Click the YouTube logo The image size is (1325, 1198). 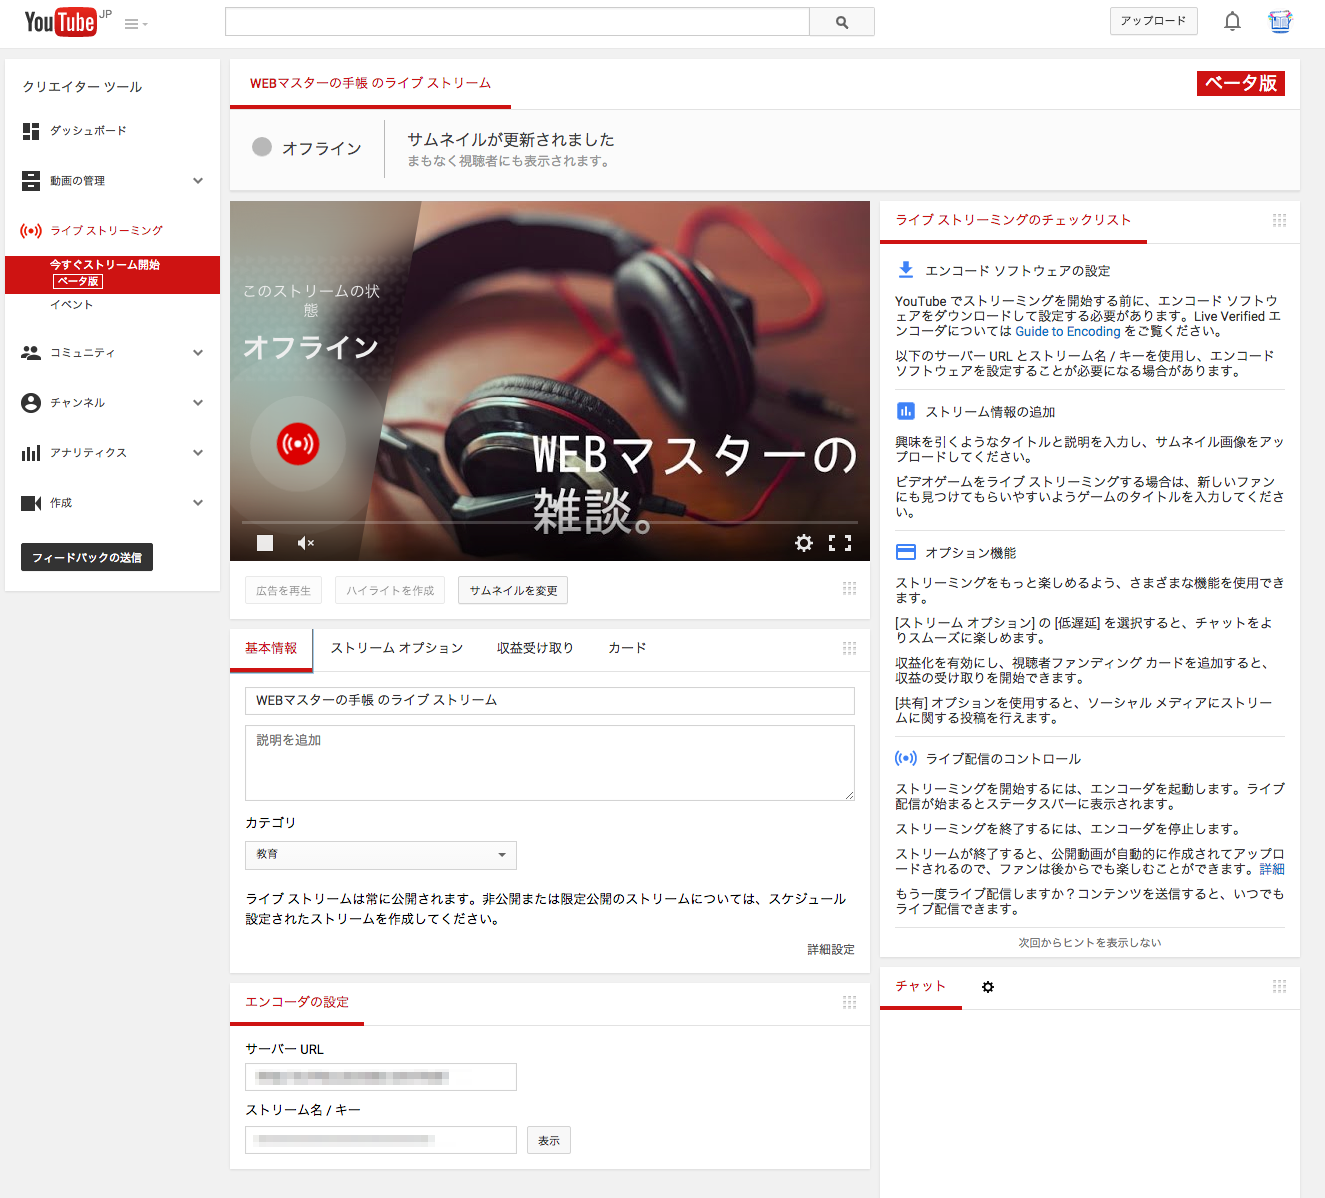click(x=61, y=21)
